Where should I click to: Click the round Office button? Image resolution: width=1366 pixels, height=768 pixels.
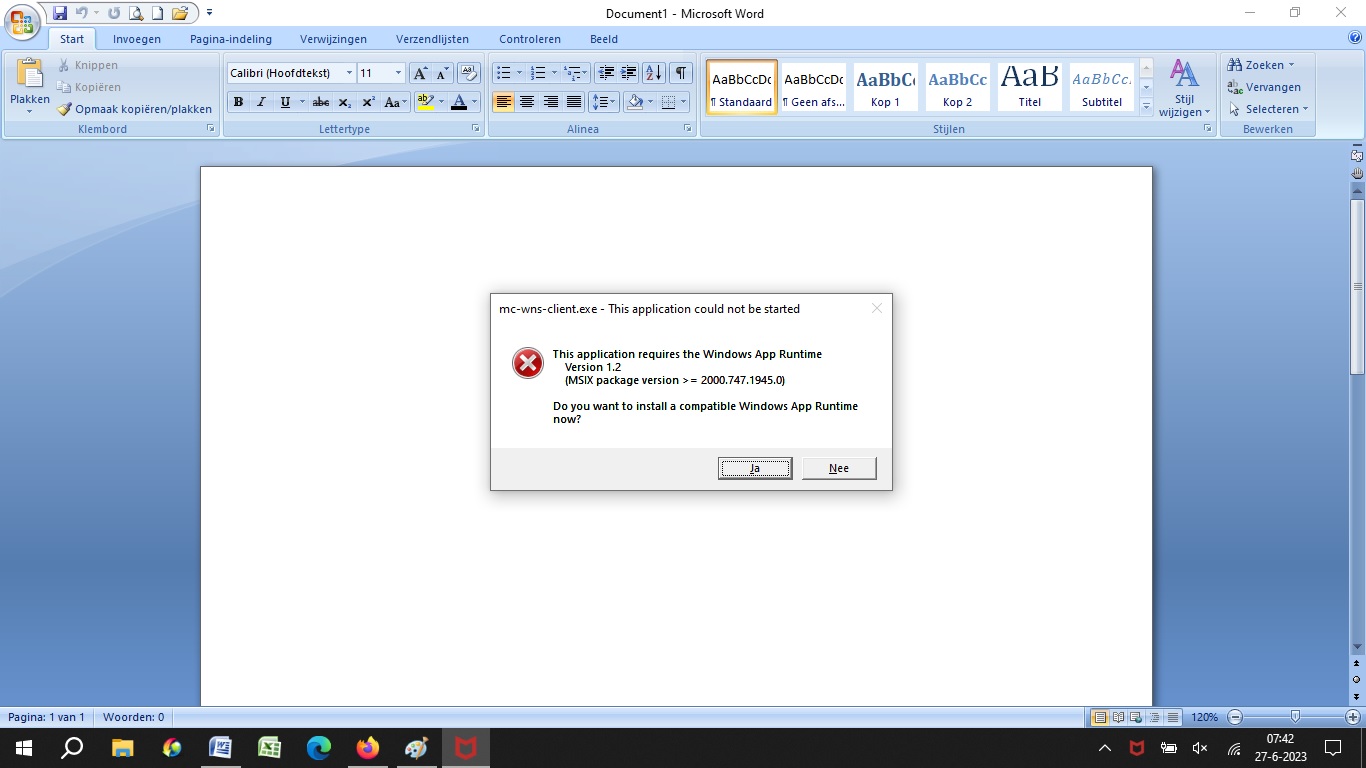(22, 22)
